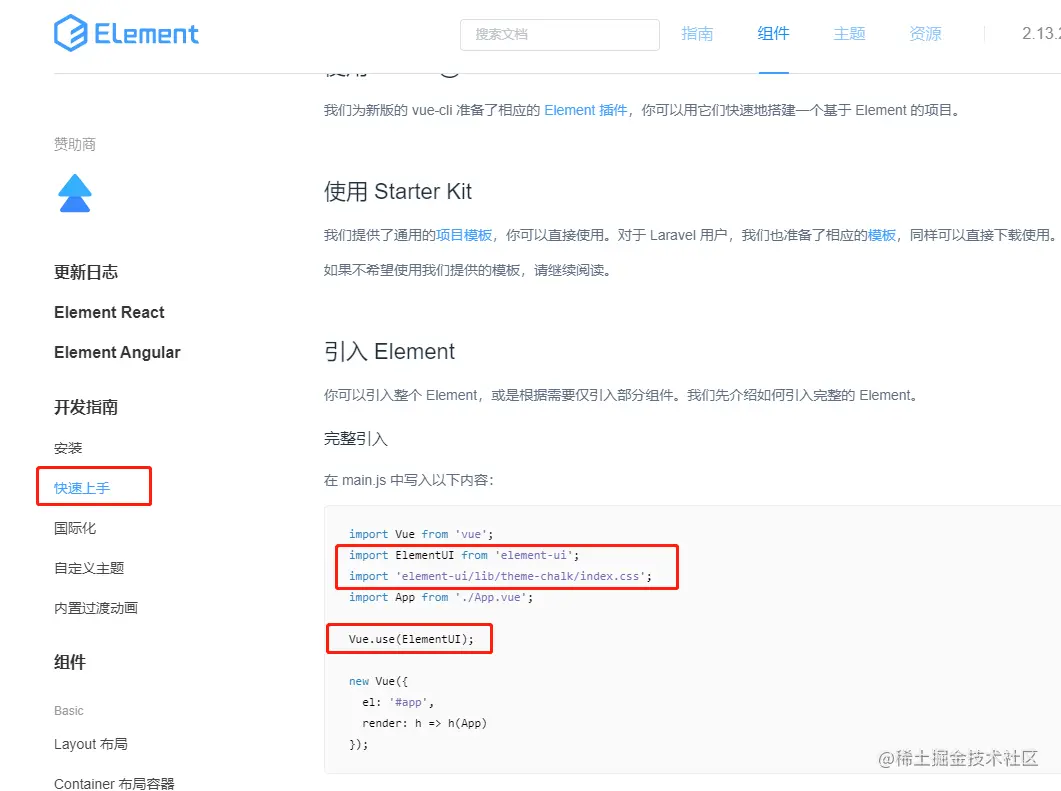
Task: Click the 开发指南 sidebar heading
Action: coord(86,407)
